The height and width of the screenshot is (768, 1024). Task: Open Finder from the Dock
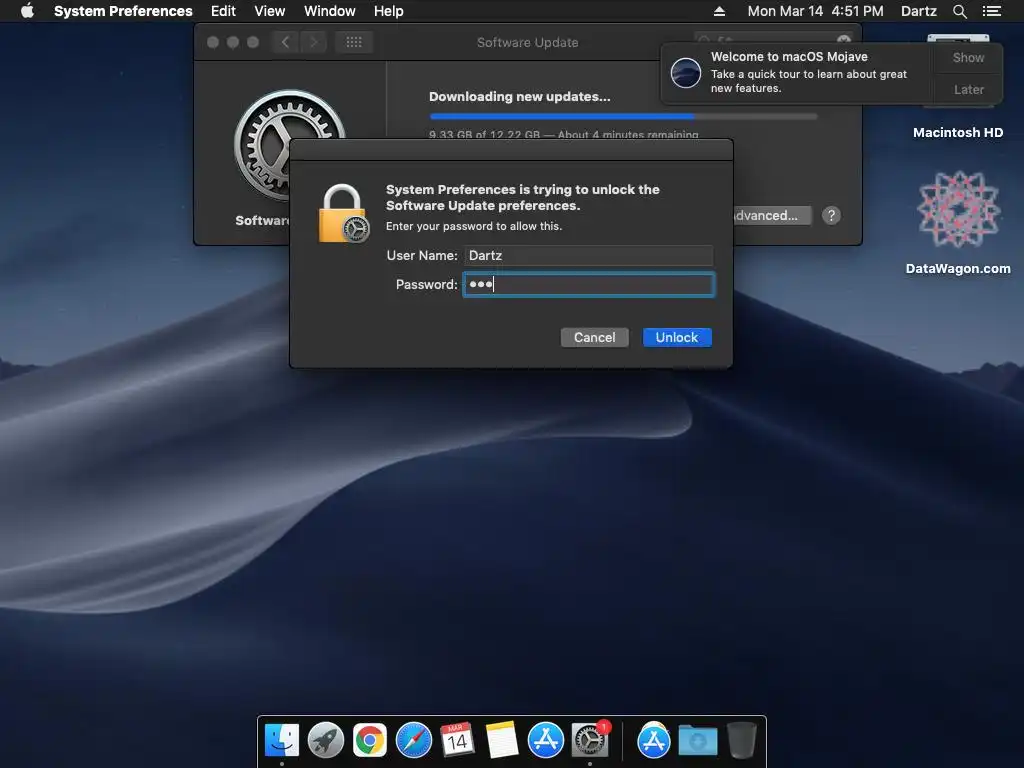[282, 741]
